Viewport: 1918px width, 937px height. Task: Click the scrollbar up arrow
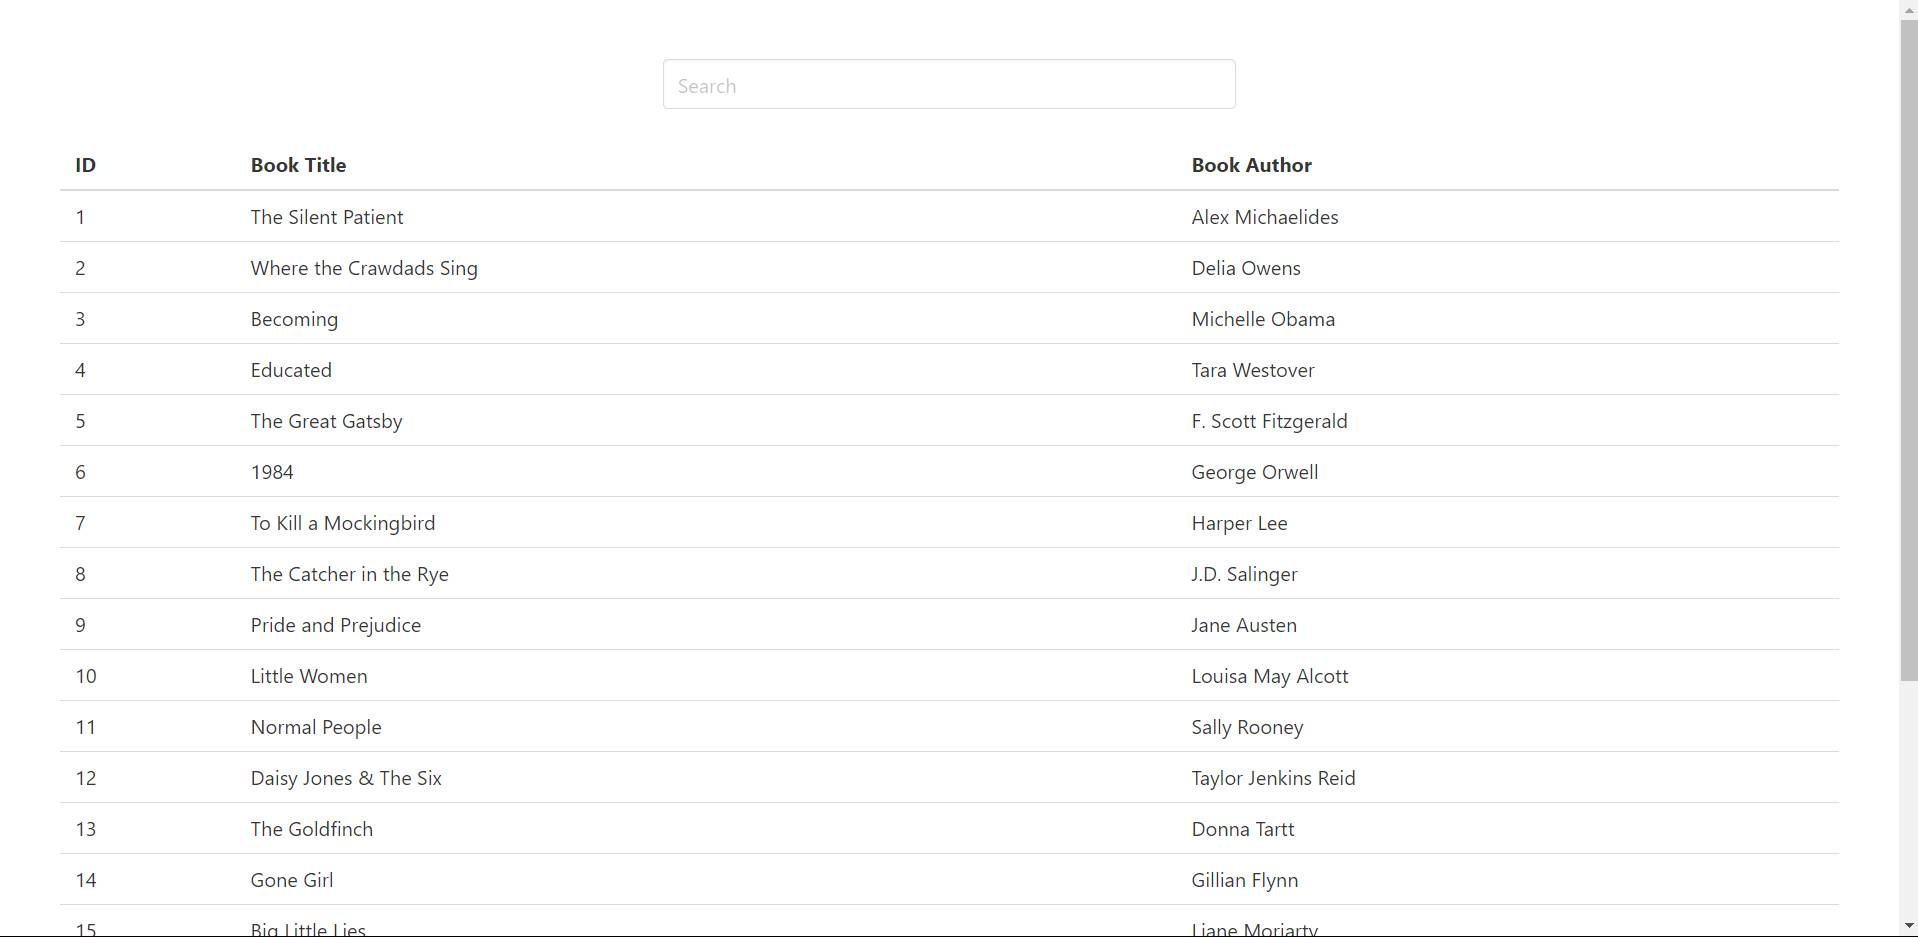pyautogui.click(x=1909, y=8)
